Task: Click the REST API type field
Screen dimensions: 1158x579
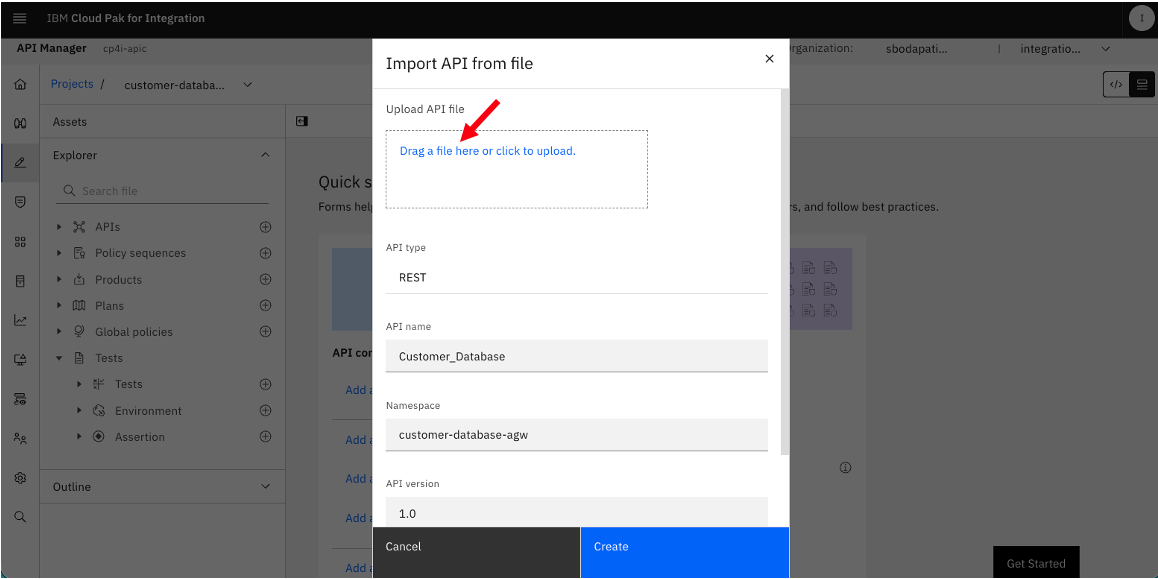Action: 577,278
